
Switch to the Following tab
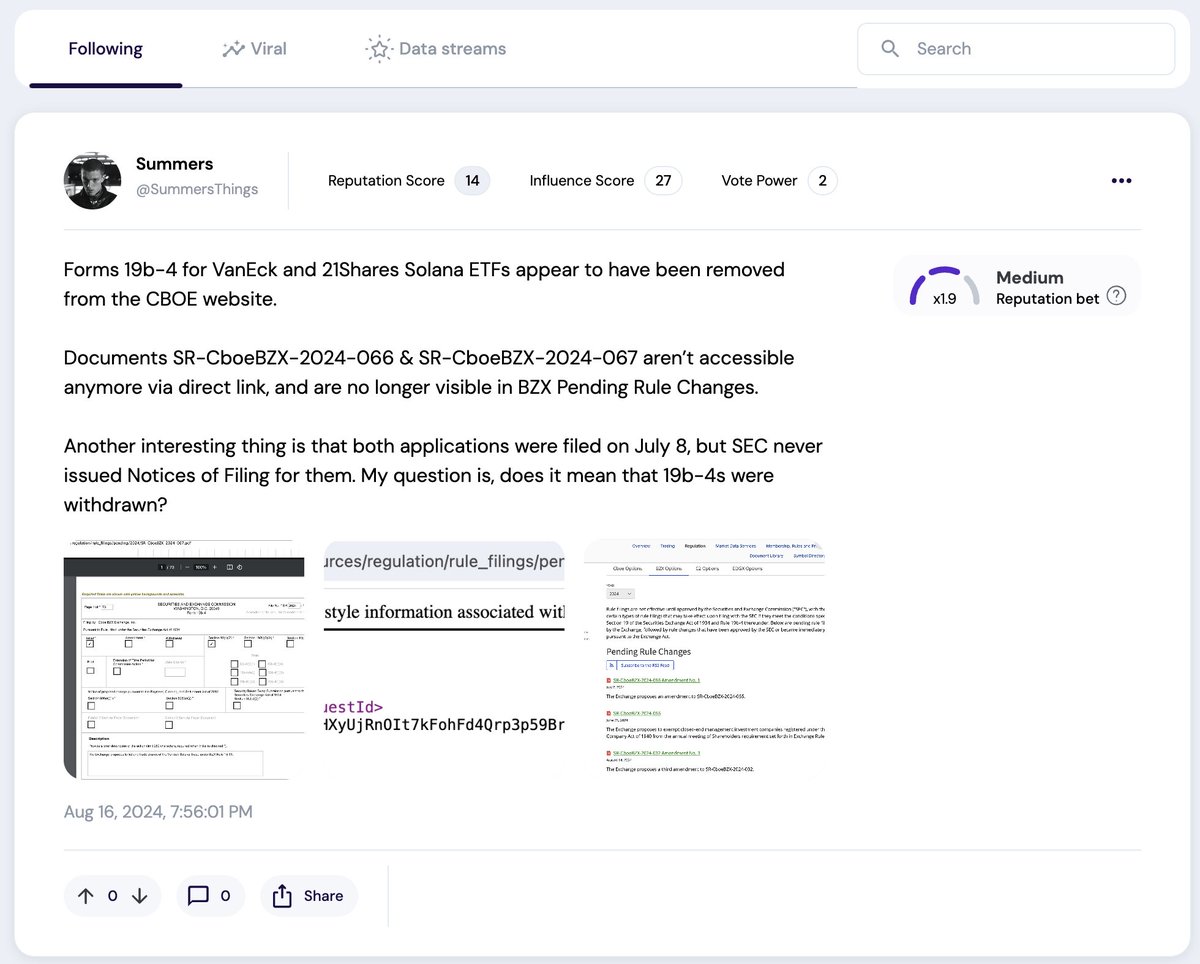pos(105,49)
